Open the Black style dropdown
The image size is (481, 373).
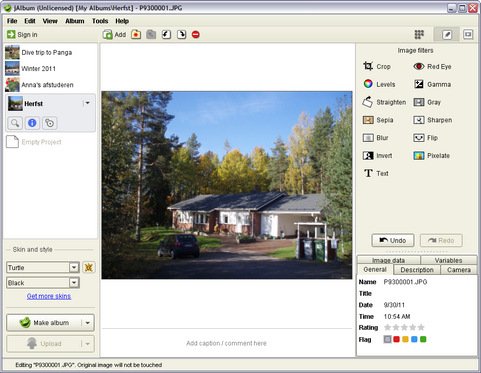click(x=74, y=283)
